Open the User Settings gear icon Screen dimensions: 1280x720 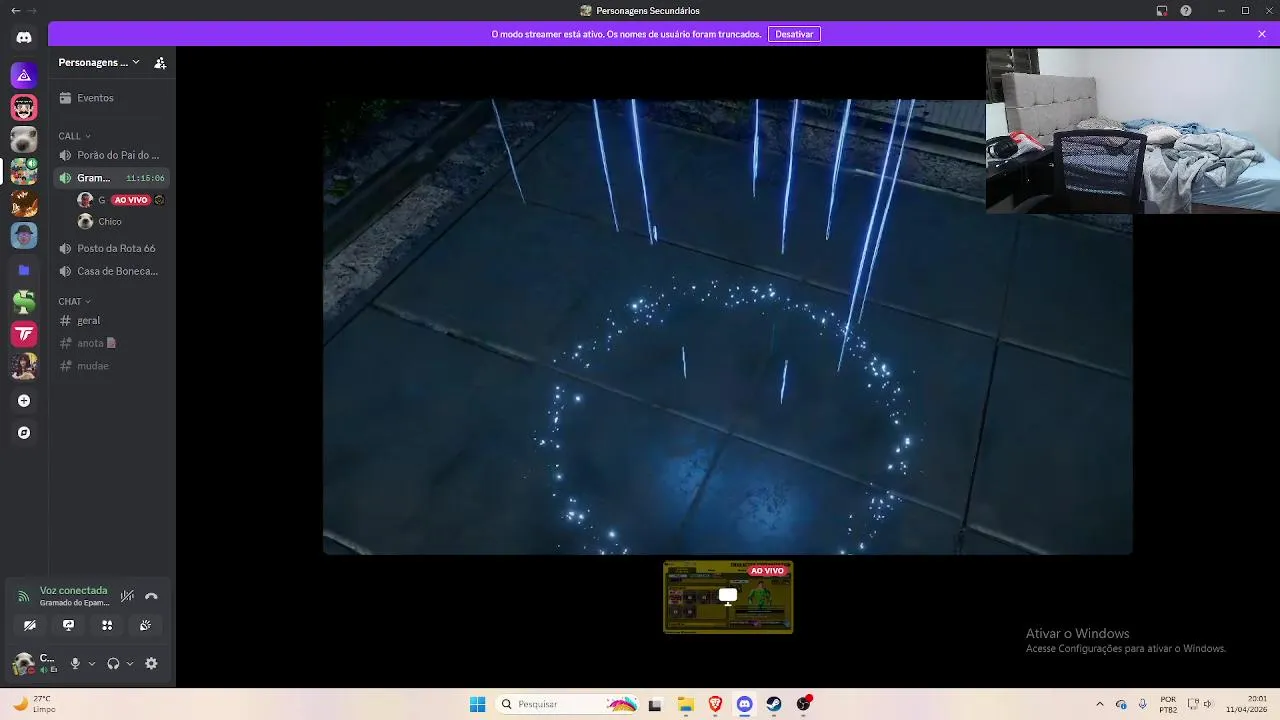(x=151, y=663)
